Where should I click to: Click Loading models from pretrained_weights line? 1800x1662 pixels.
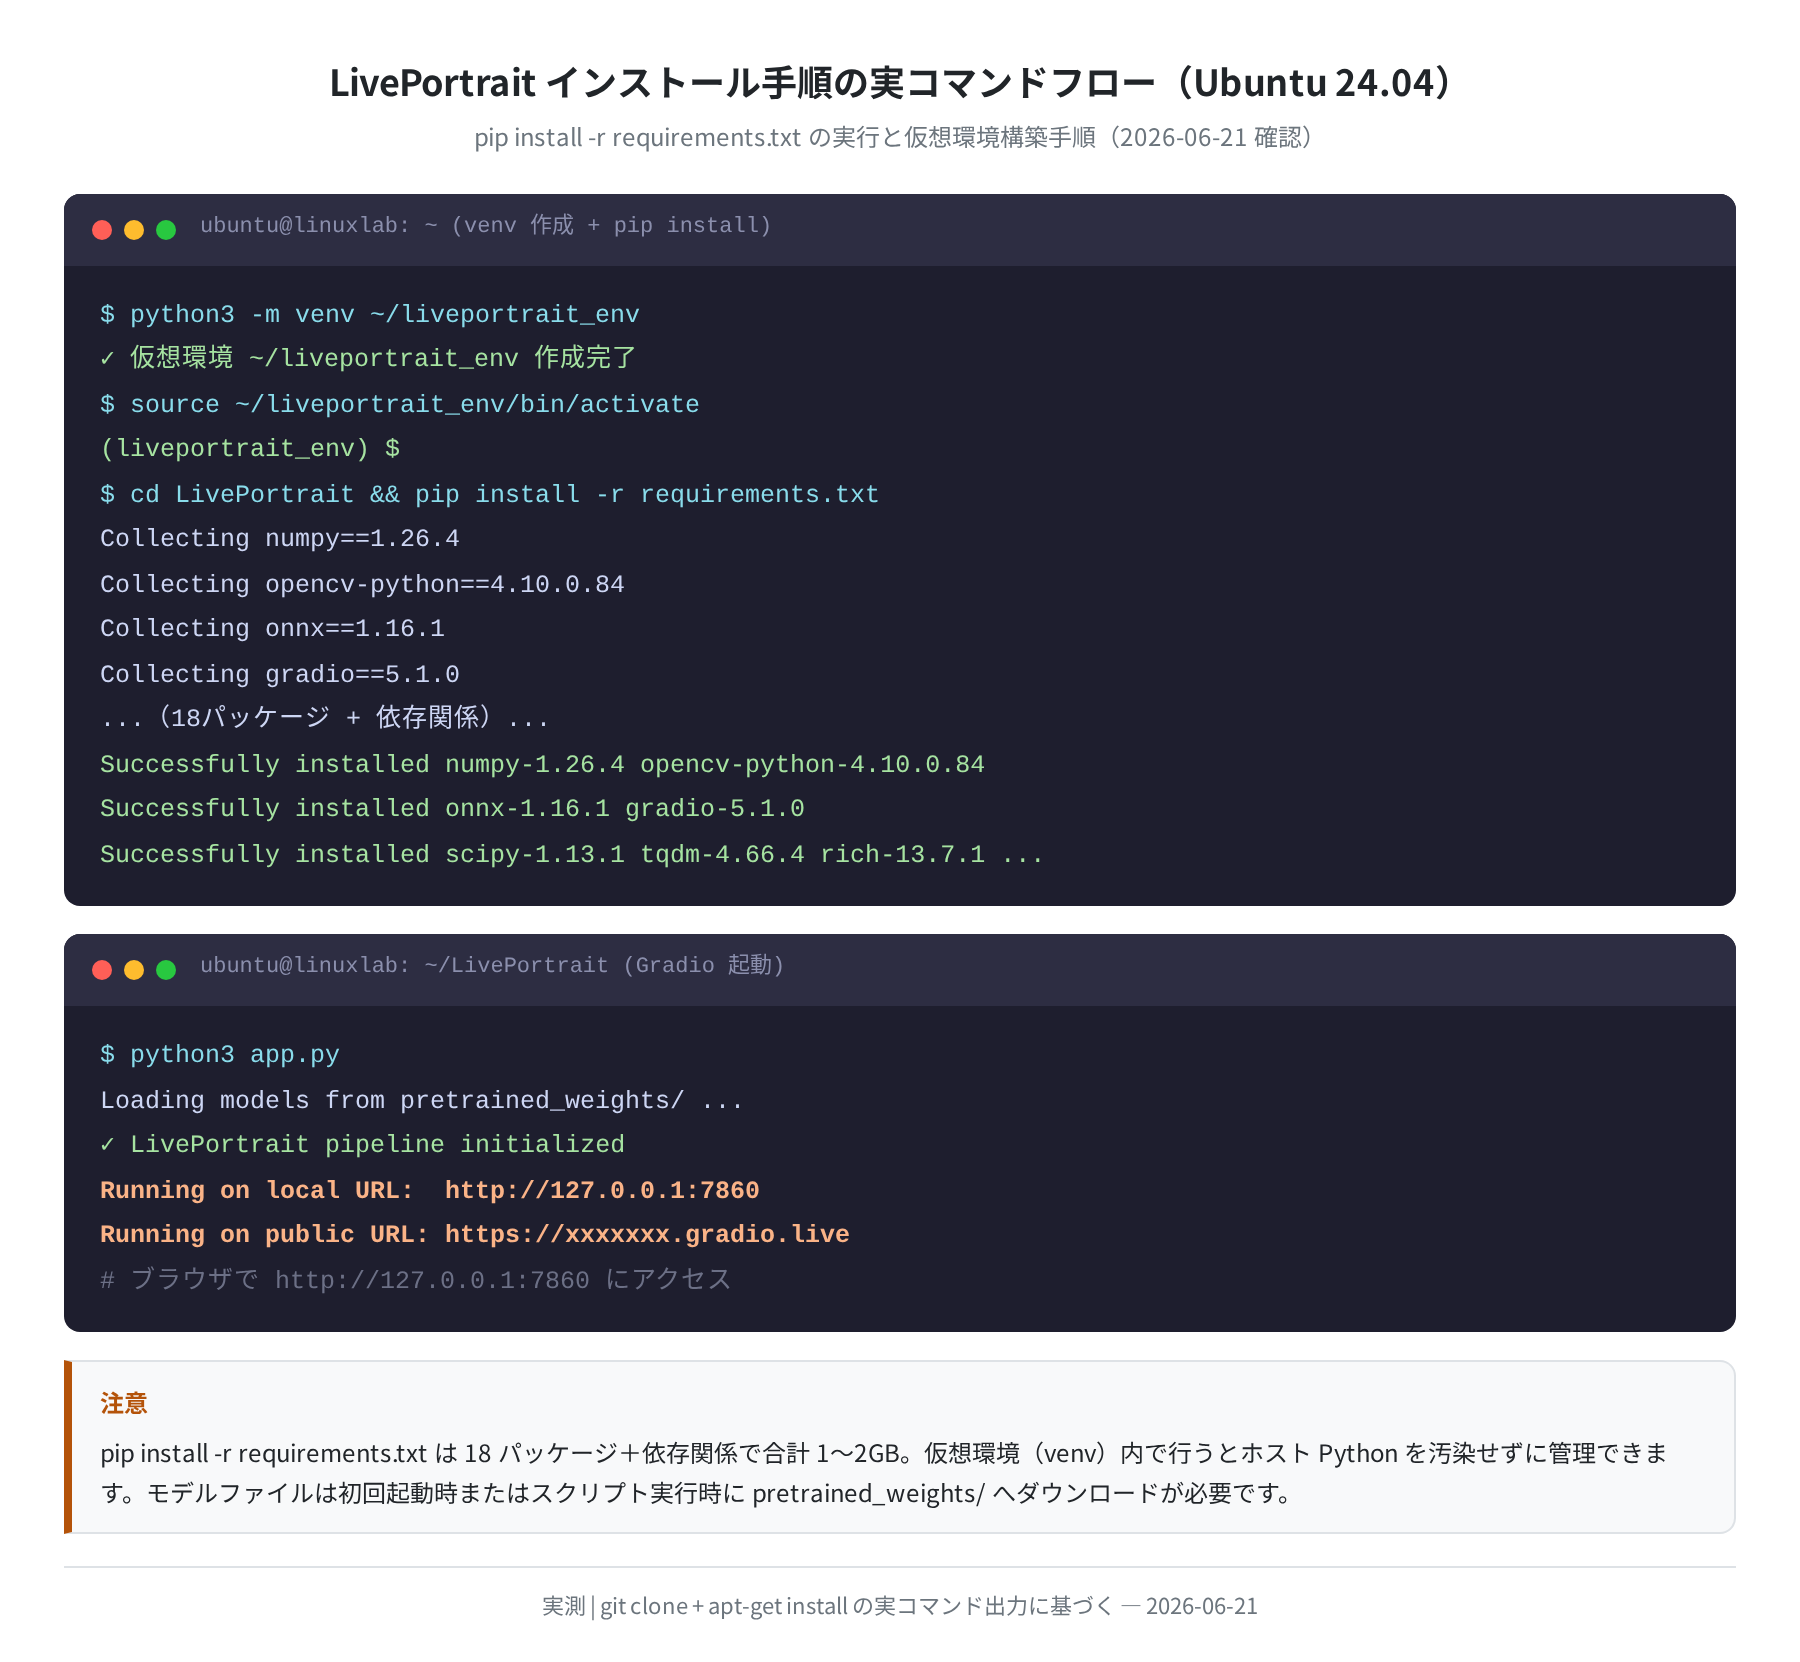tap(422, 1100)
